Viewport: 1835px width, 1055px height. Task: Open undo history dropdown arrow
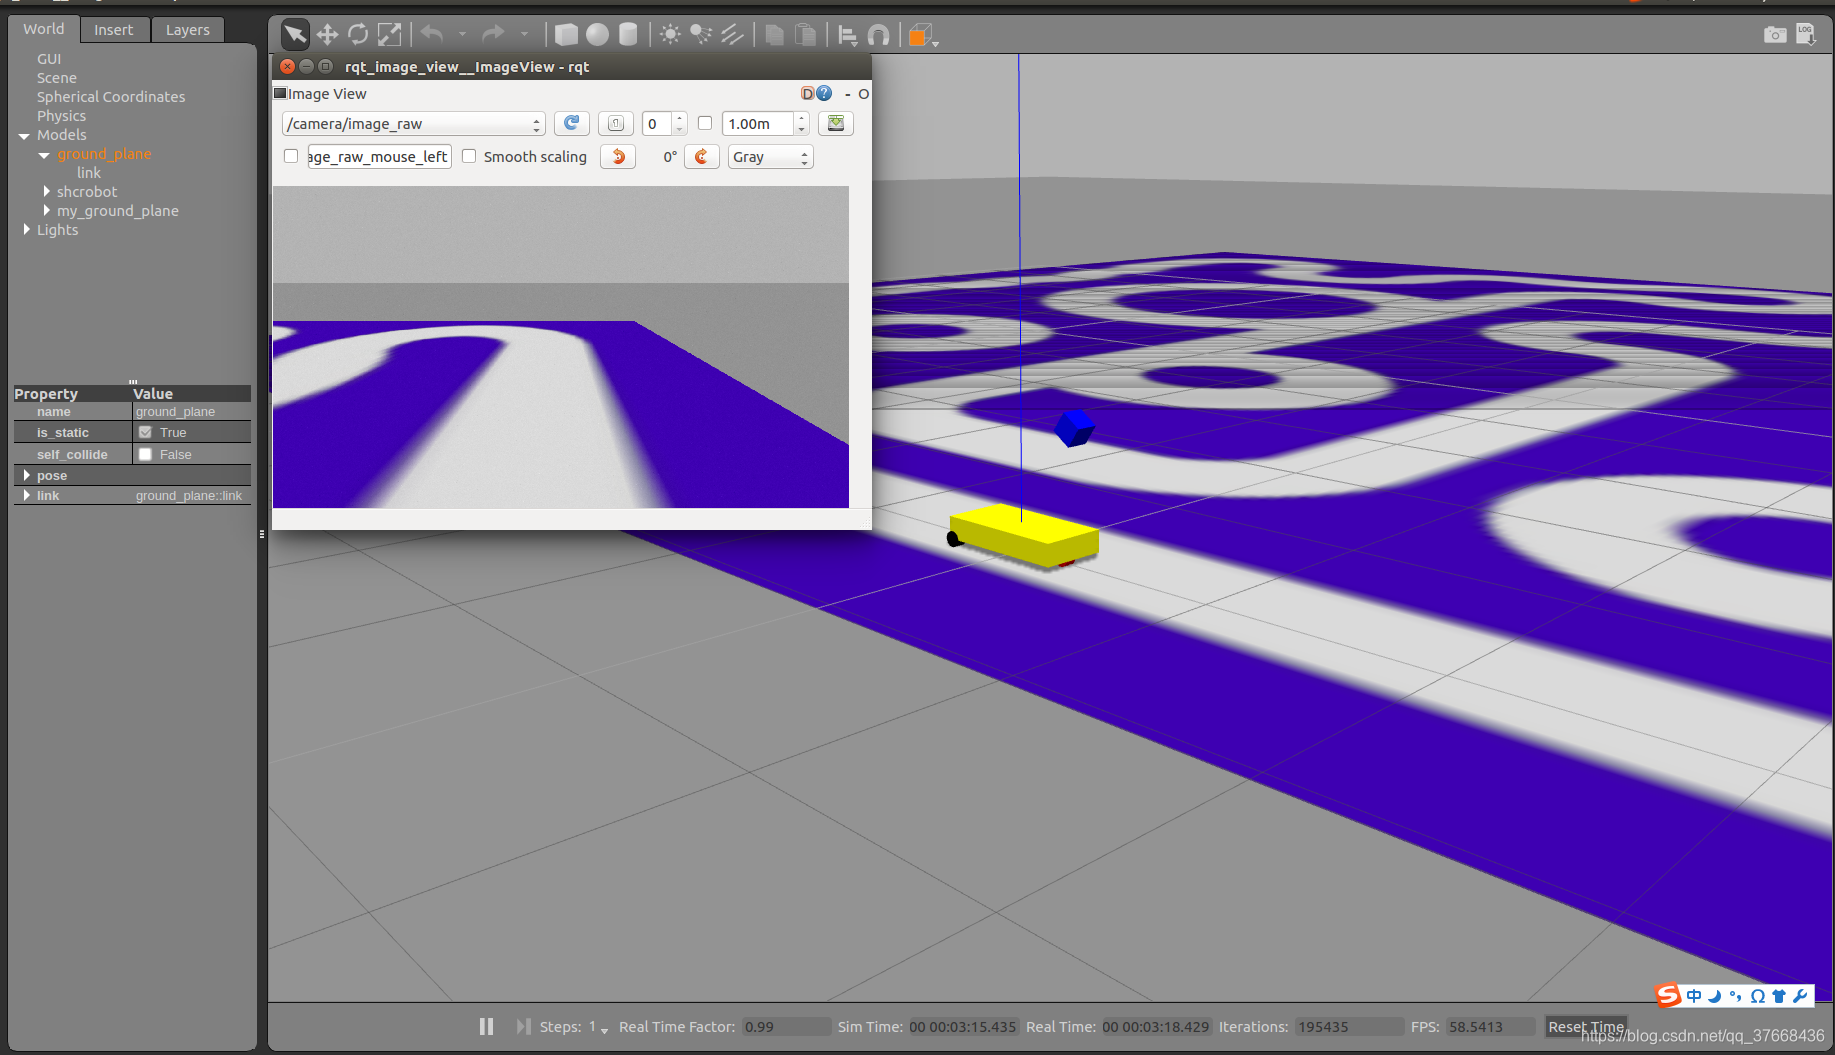pyautogui.click(x=462, y=34)
